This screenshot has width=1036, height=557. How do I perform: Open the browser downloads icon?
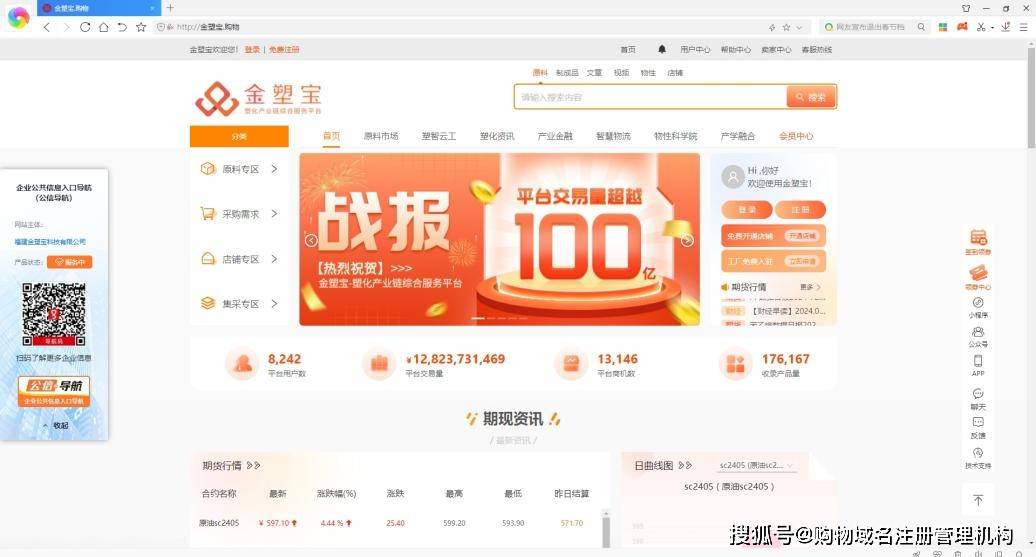(1006, 27)
